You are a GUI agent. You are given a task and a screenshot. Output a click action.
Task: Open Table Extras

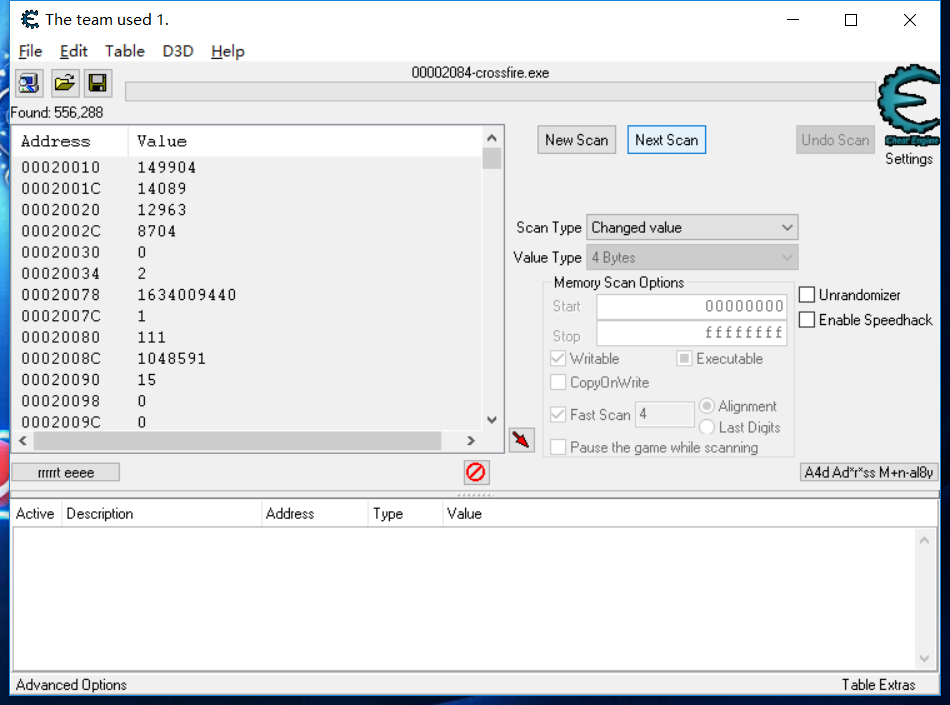point(879,685)
